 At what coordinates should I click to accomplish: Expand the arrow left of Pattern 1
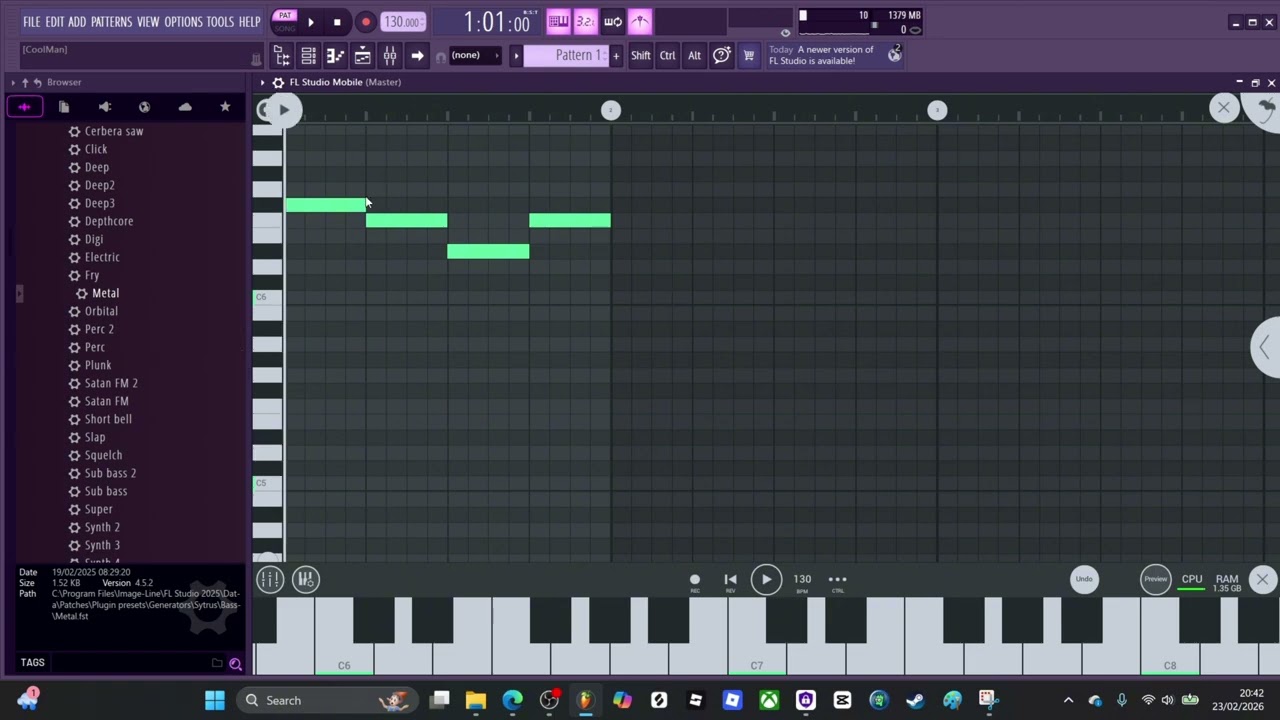coord(516,56)
